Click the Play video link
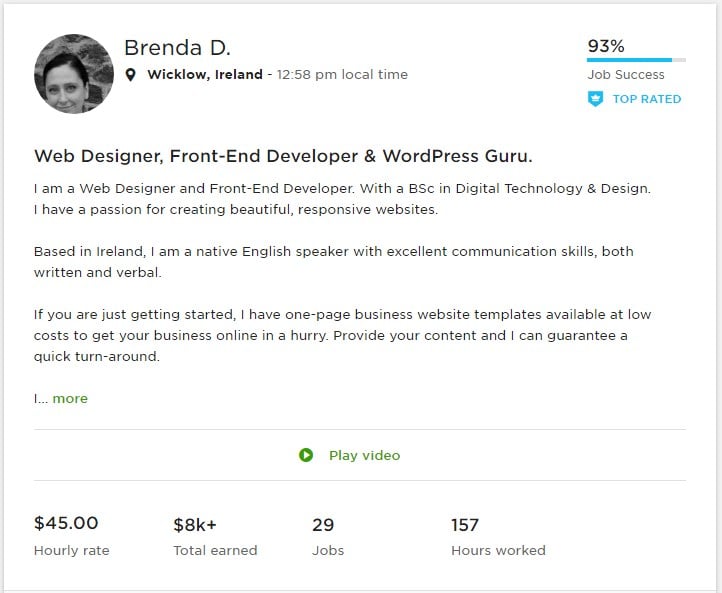 tap(364, 455)
